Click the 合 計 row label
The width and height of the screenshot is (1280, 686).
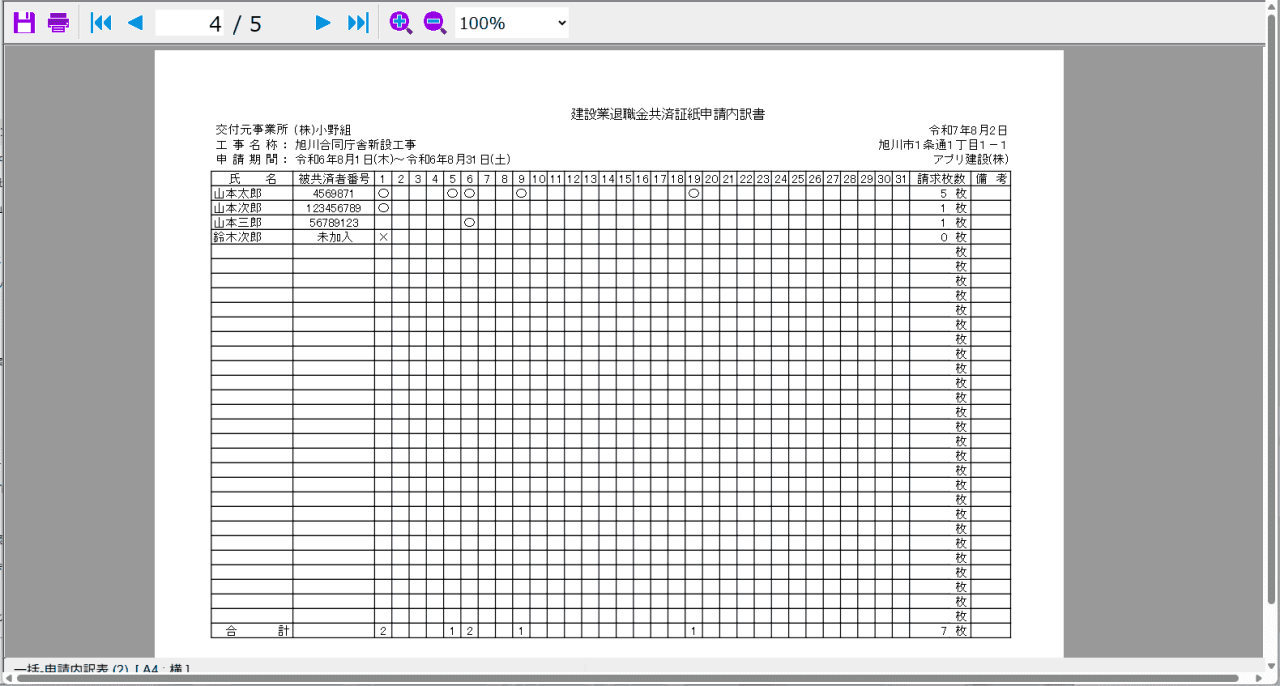pos(257,631)
